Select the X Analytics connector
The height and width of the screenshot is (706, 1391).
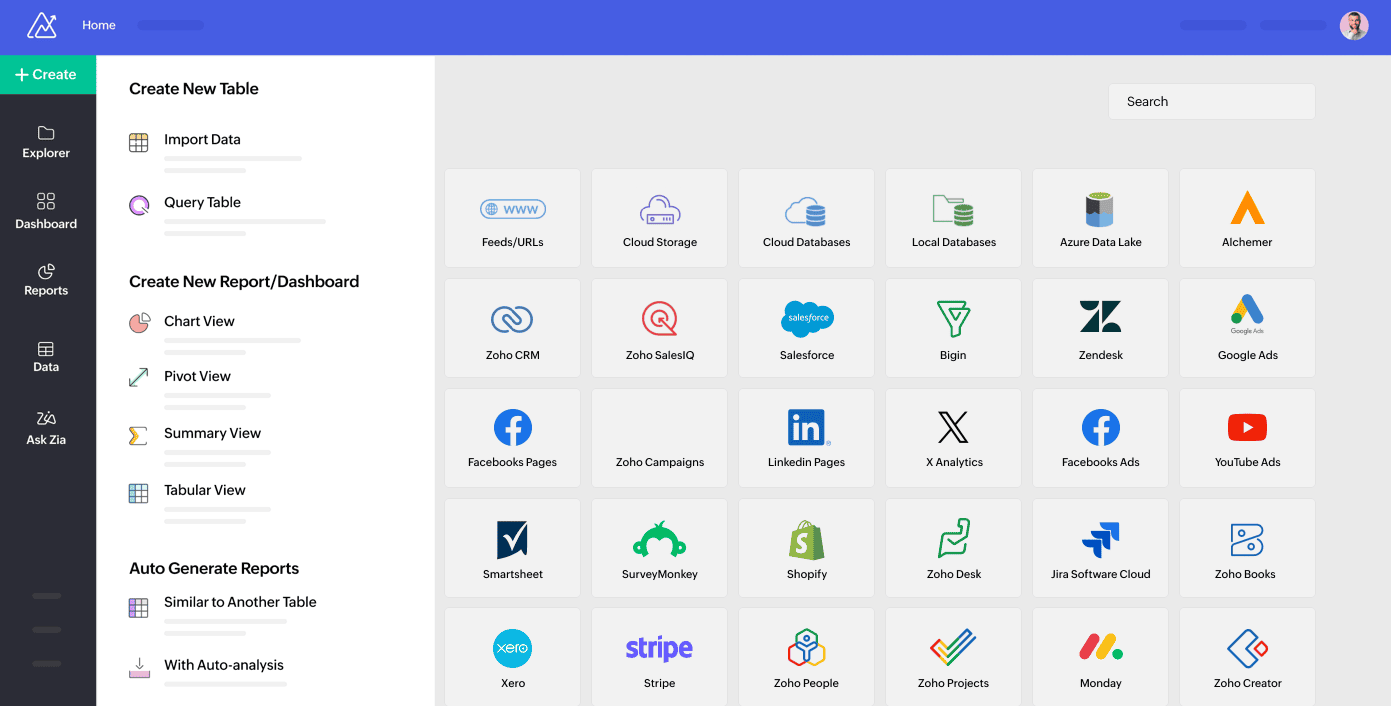tap(953, 438)
